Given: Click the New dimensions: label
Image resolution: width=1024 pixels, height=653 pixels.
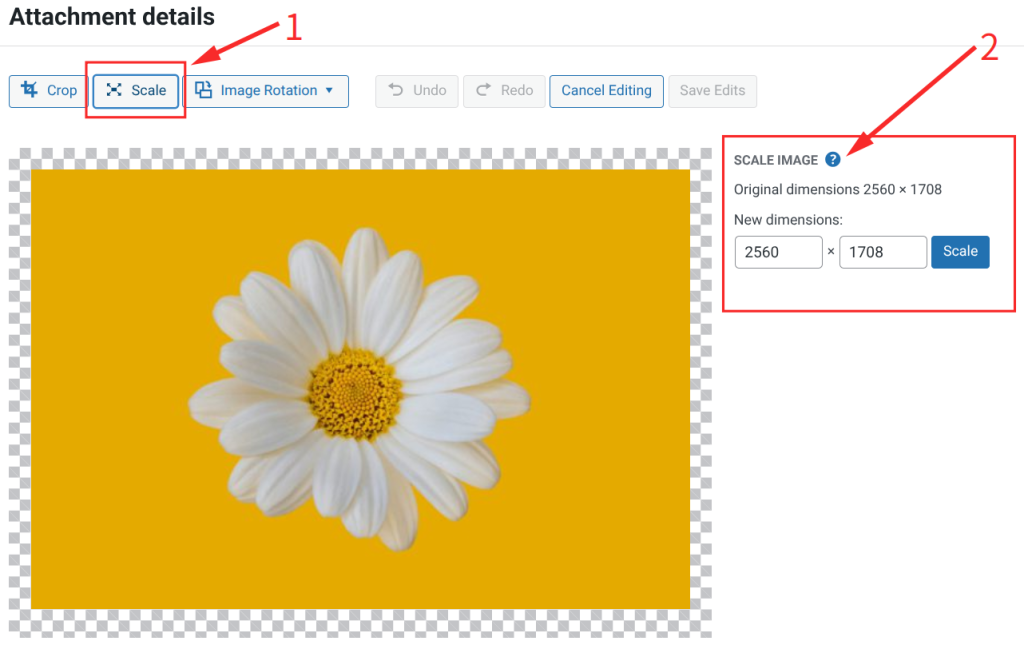Looking at the screenshot, I should [788, 220].
